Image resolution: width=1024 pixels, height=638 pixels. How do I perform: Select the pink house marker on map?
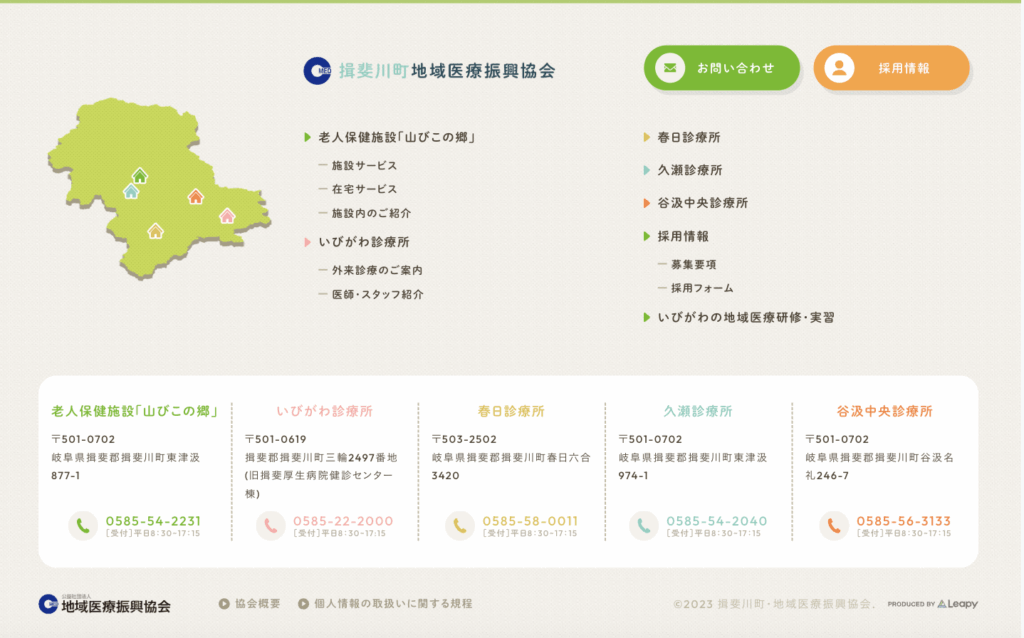coord(227,215)
